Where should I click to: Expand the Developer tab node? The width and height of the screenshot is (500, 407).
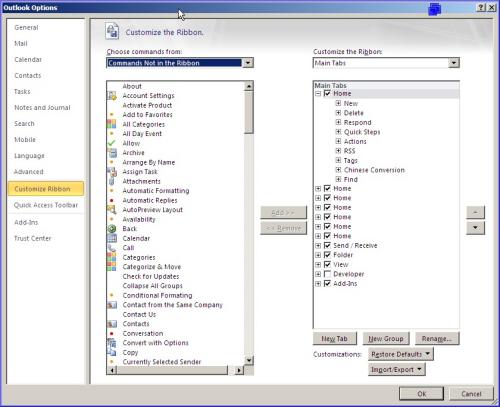coord(318,274)
